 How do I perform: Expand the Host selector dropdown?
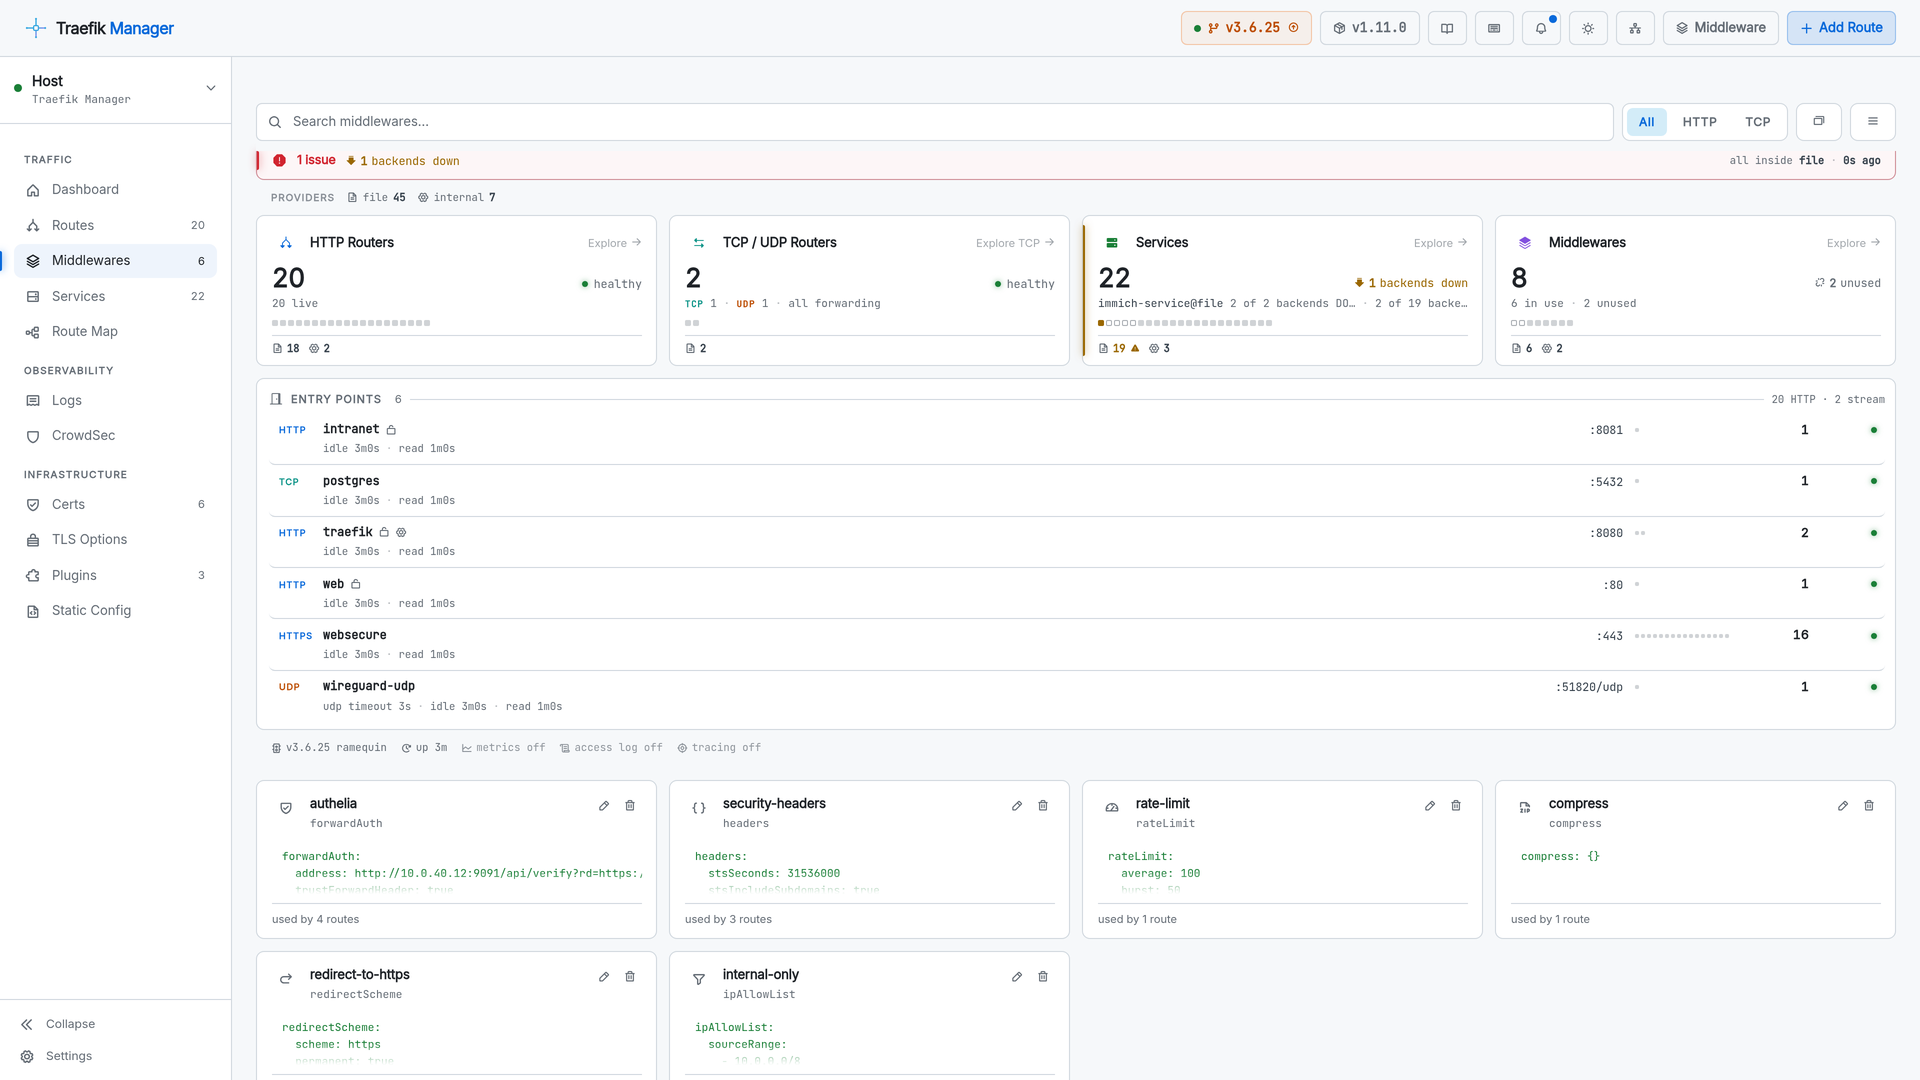(x=116, y=89)
